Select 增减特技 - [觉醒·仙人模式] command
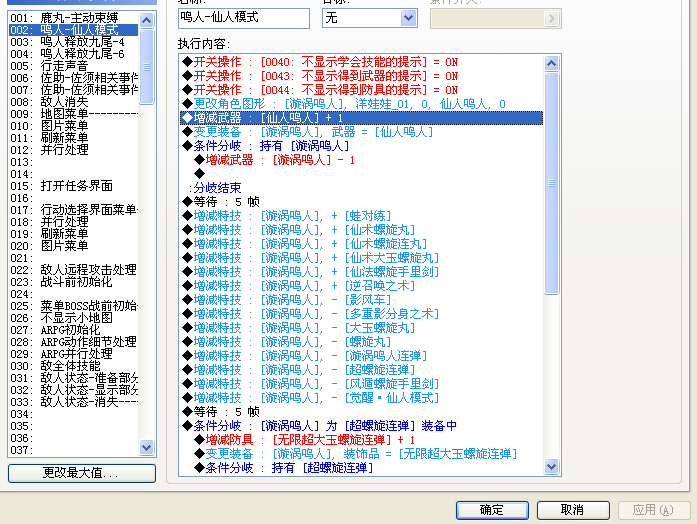 (361, 398)
